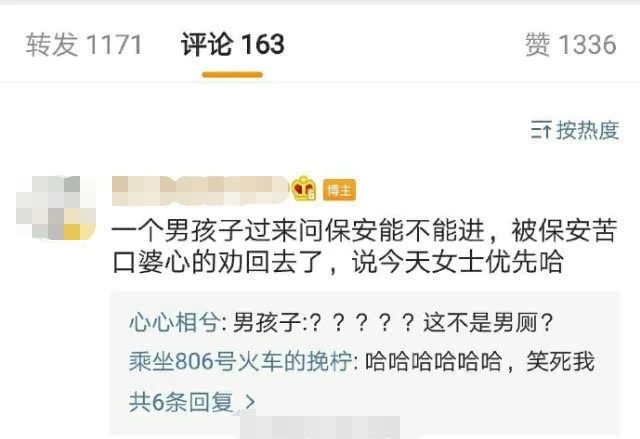
Task: Click the orange active tab underline indicator
Action: click(232, 75)
